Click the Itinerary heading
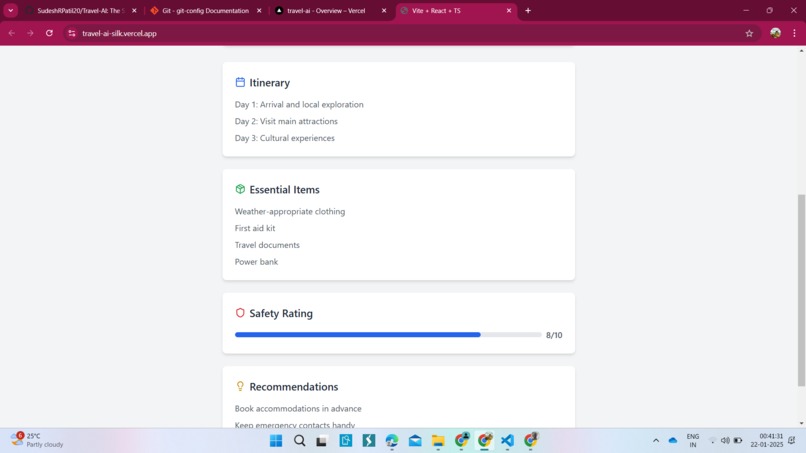 click(x=269, y=82)
